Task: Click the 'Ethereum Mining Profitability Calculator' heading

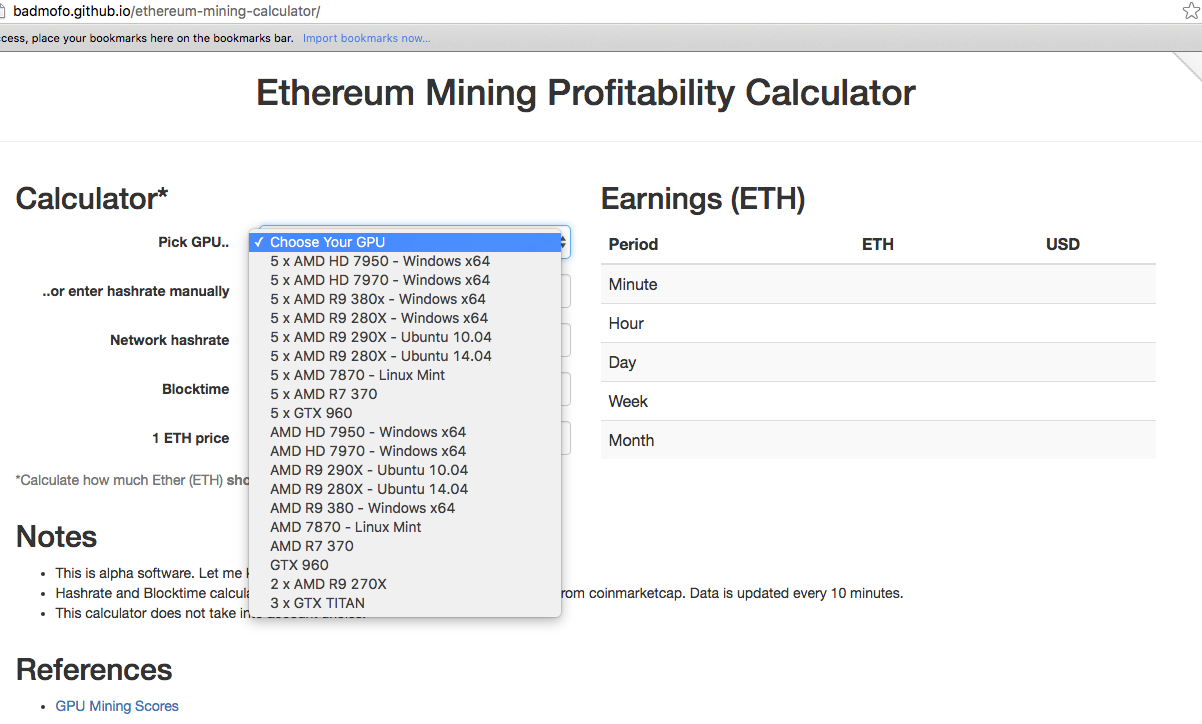Action: tap(586, 93)
